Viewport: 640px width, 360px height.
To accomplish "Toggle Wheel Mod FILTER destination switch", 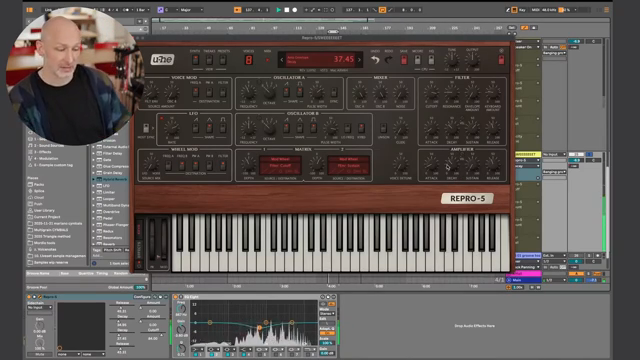I will click(x=223, y=165).
